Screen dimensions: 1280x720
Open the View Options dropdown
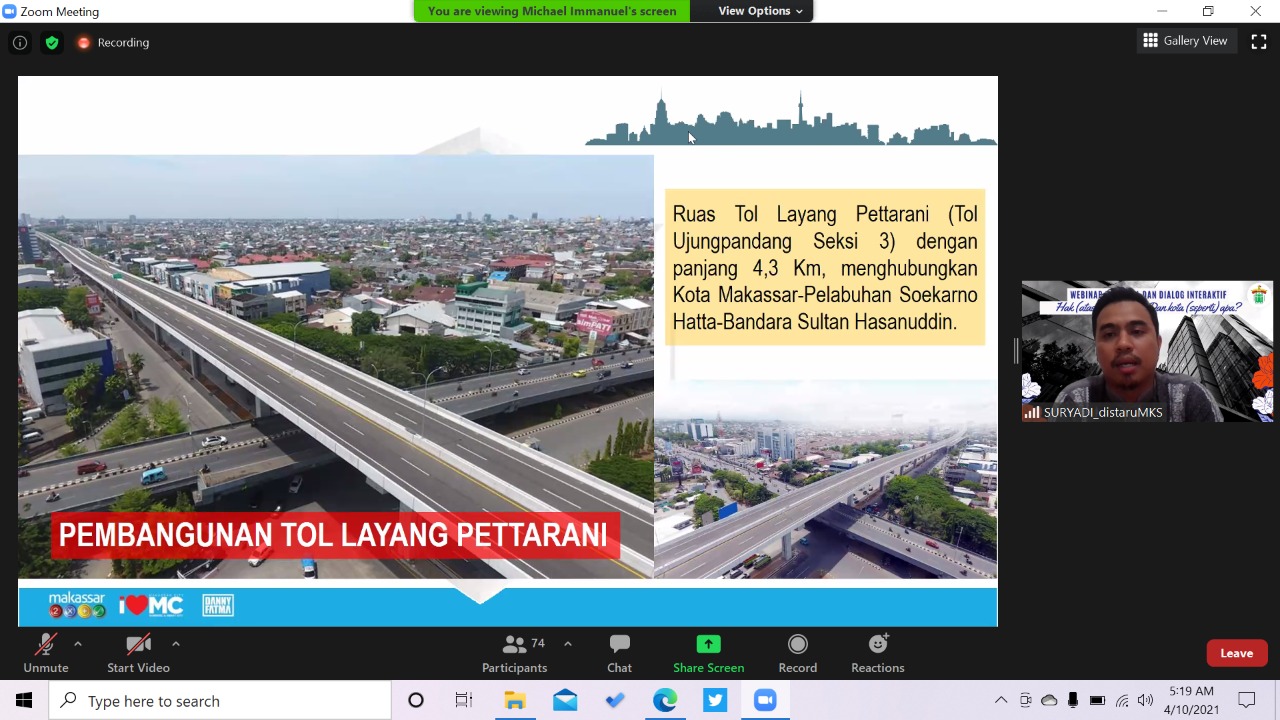coord(754,11)
